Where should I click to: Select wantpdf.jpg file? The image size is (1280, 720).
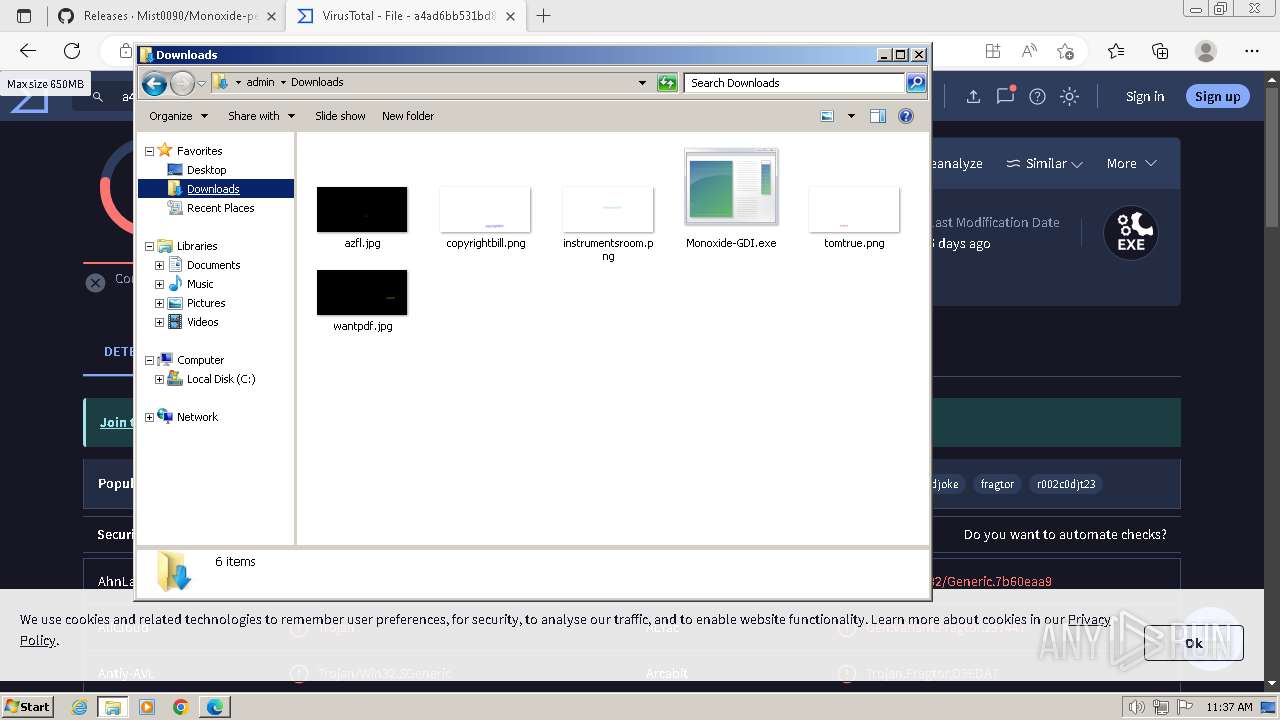(362, 300)
